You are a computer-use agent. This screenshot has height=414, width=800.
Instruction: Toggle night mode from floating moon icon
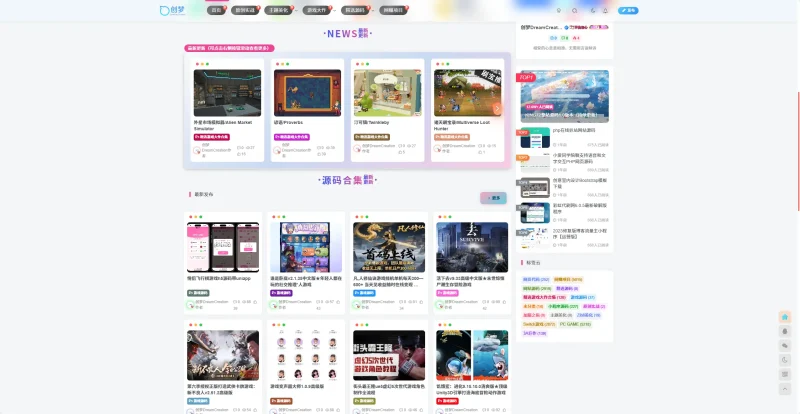click(785, 360)
